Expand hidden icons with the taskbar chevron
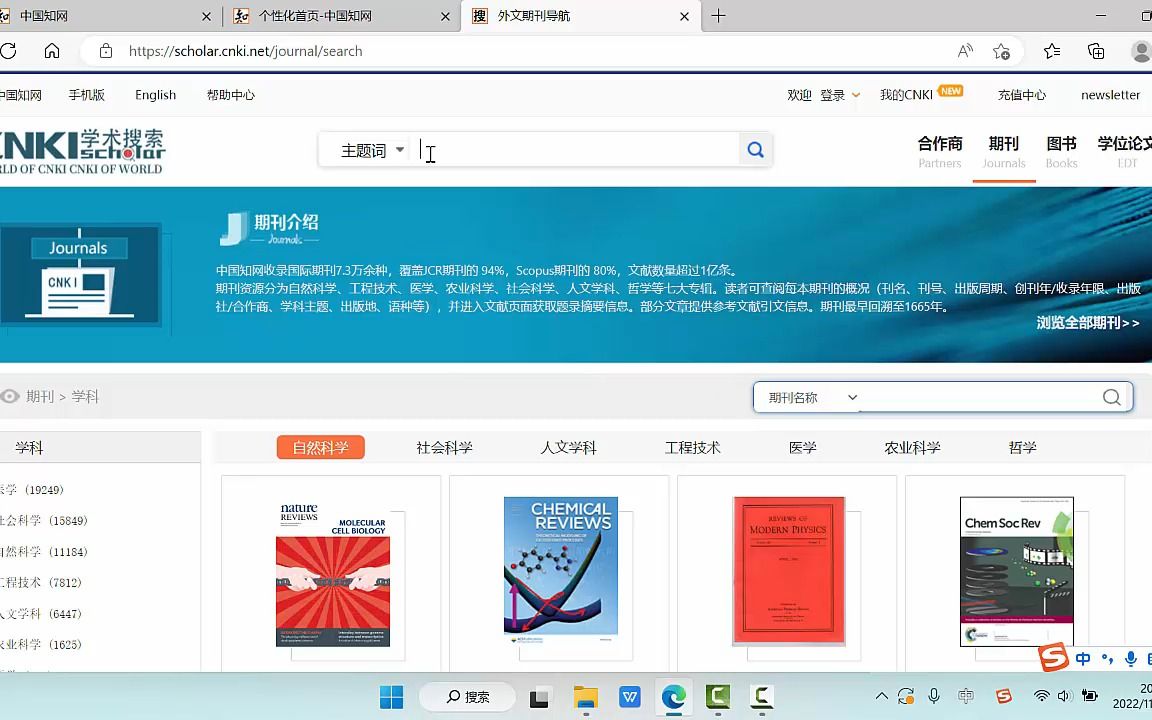1152x720 pixels. (x=881, y=696)
